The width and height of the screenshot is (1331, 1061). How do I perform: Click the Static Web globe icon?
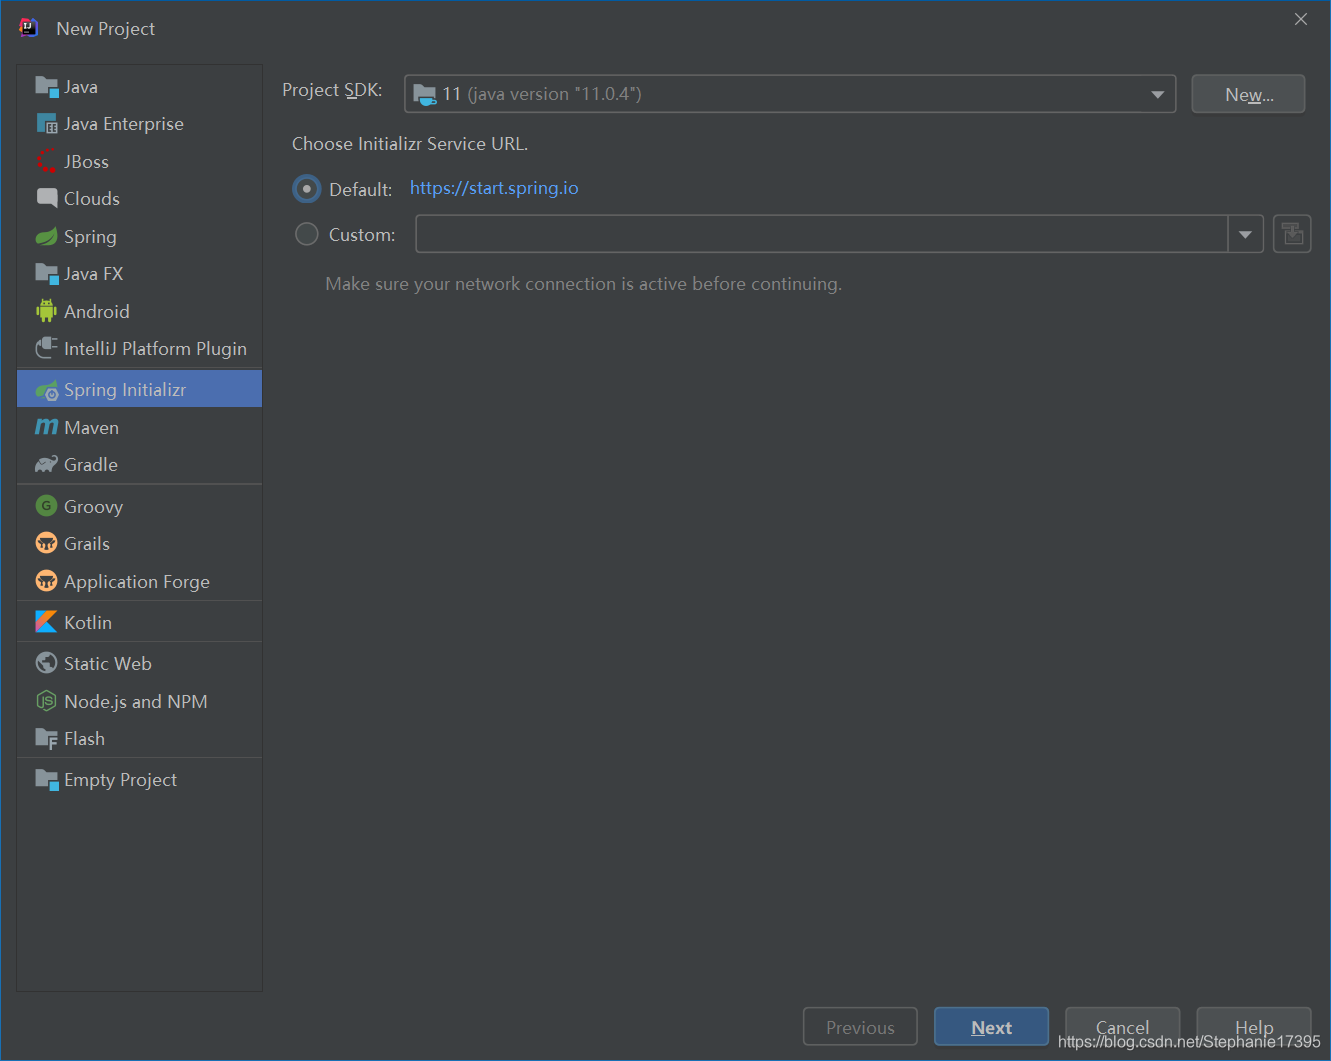[47, 663]
